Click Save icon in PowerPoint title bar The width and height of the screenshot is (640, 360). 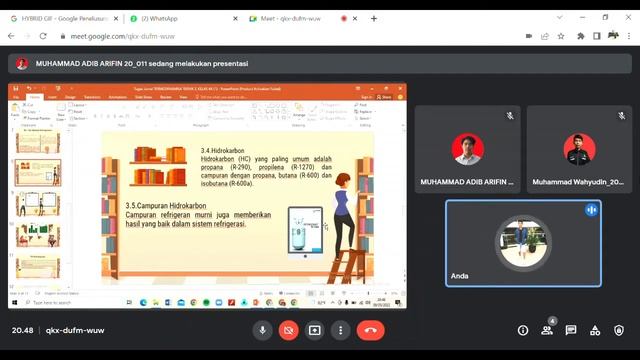coord(16,89)
